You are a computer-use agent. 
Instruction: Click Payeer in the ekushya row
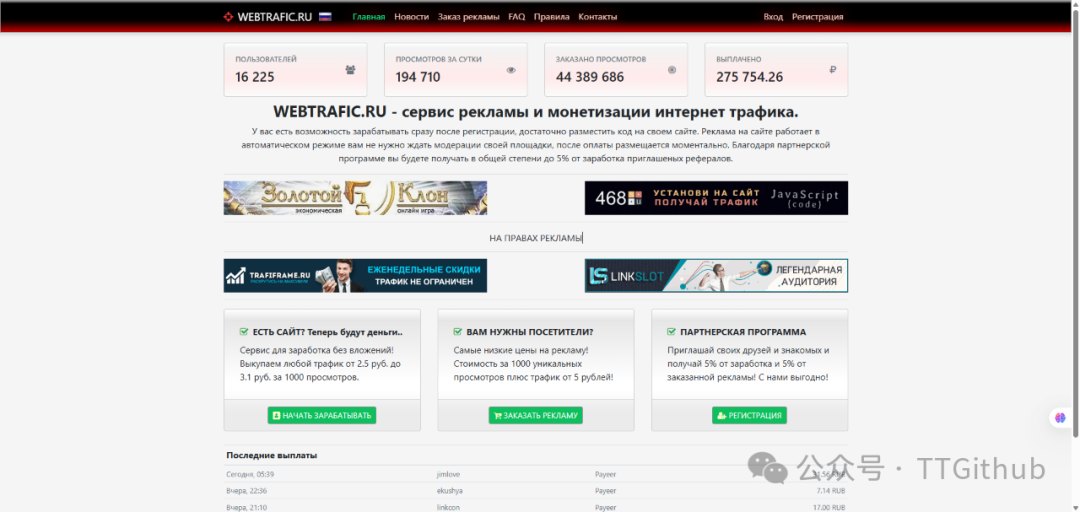point(605,491)
